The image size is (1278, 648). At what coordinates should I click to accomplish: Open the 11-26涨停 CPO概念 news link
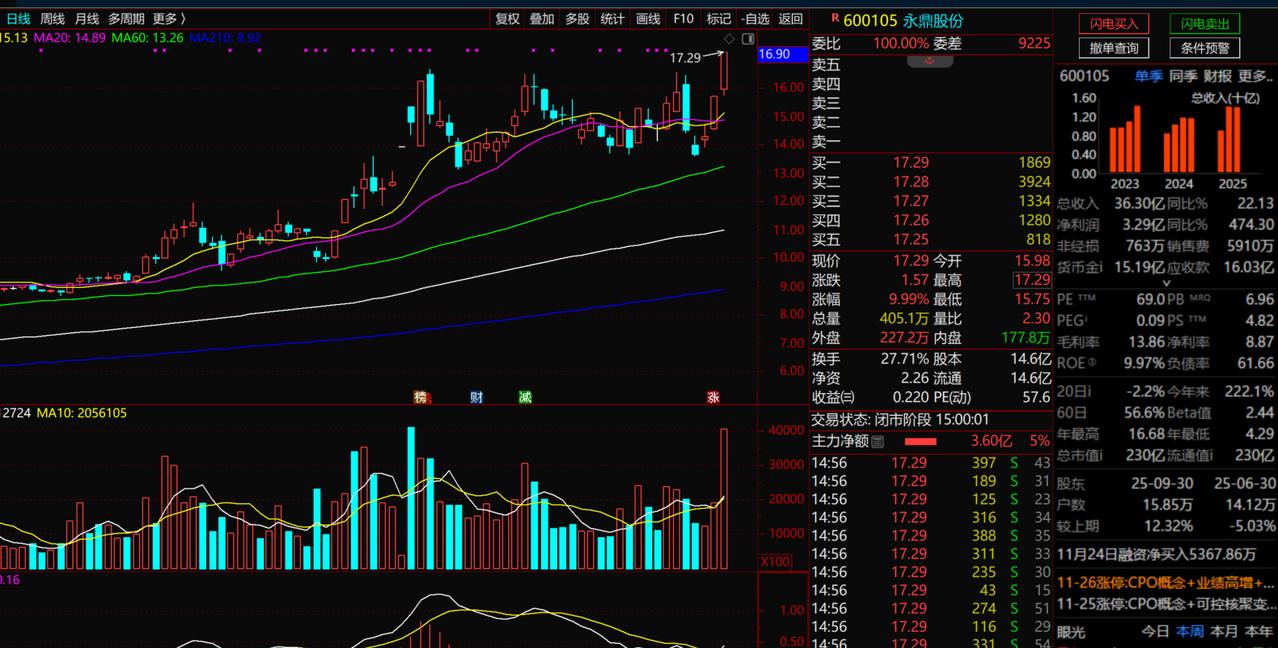click(1166, 582)
